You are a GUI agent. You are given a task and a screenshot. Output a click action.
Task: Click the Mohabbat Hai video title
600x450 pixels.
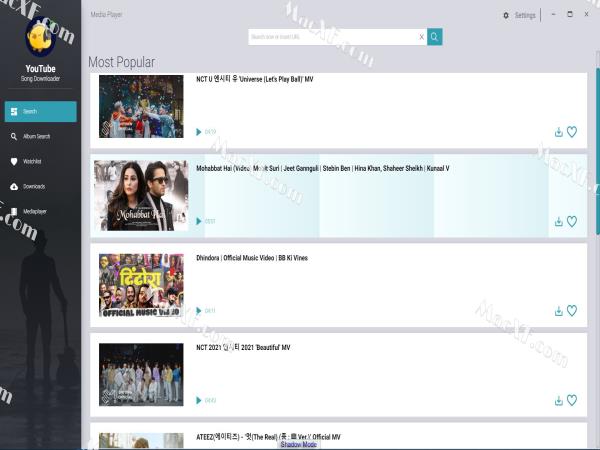[323, 168]
